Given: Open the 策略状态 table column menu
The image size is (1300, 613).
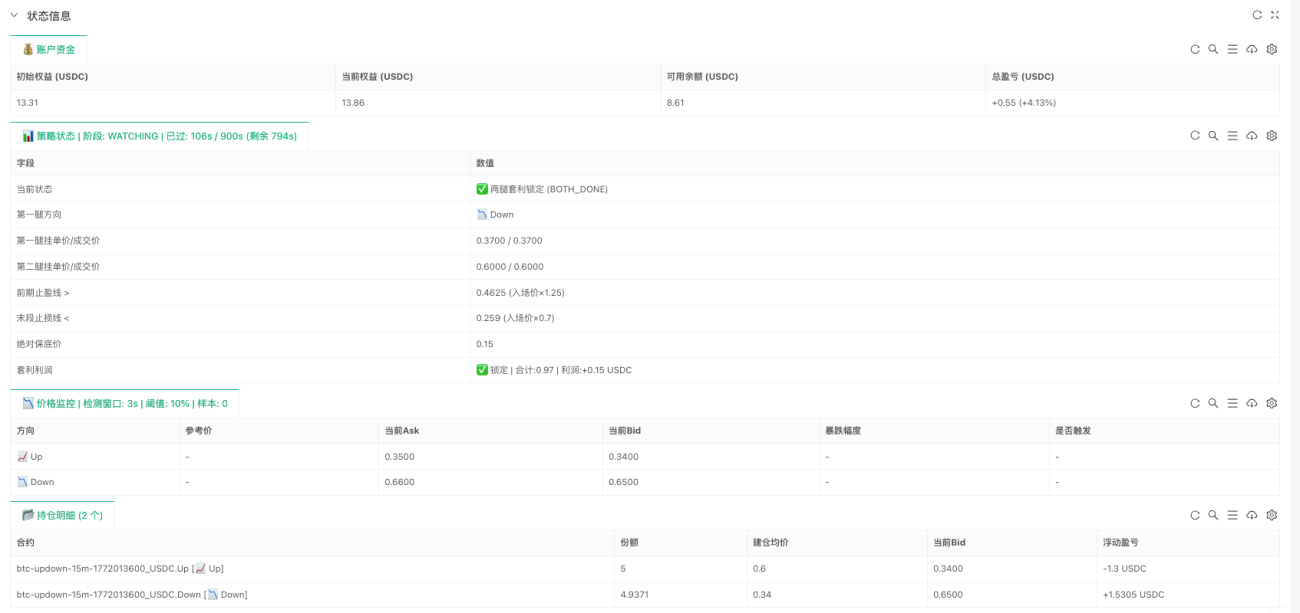Looking at the screenshot, I should click(x=1232, y=136).
